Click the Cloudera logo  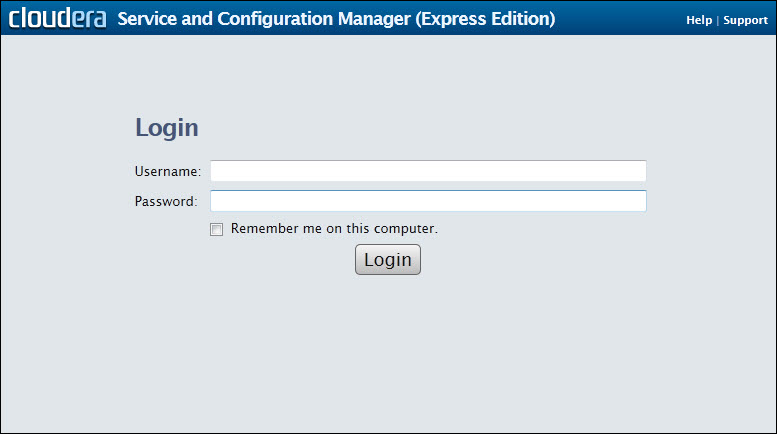pos(57,18)
